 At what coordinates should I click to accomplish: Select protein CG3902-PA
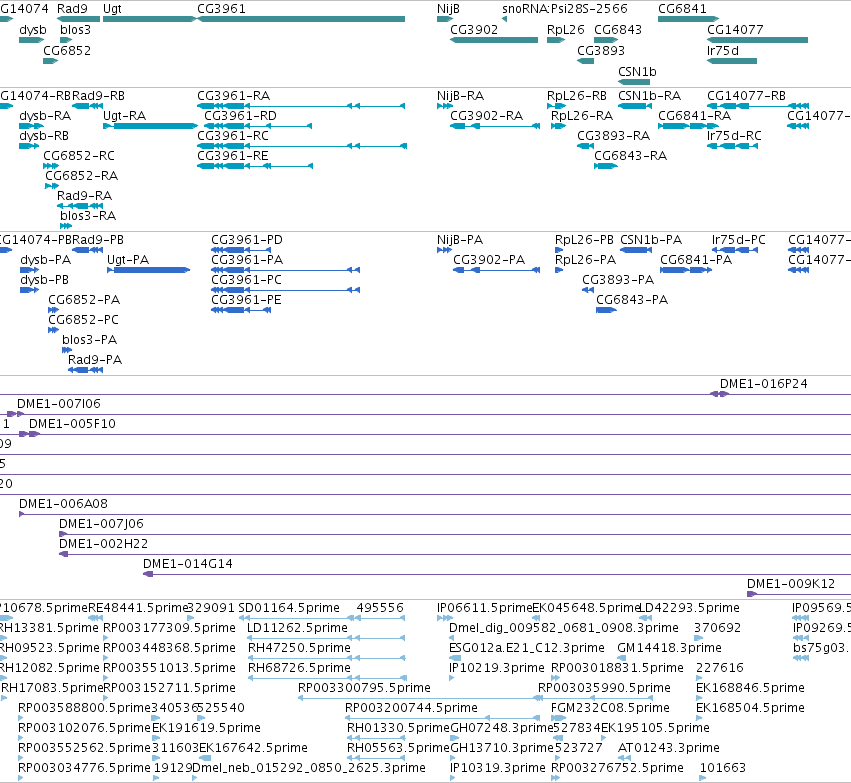click(x=497, y=270)
